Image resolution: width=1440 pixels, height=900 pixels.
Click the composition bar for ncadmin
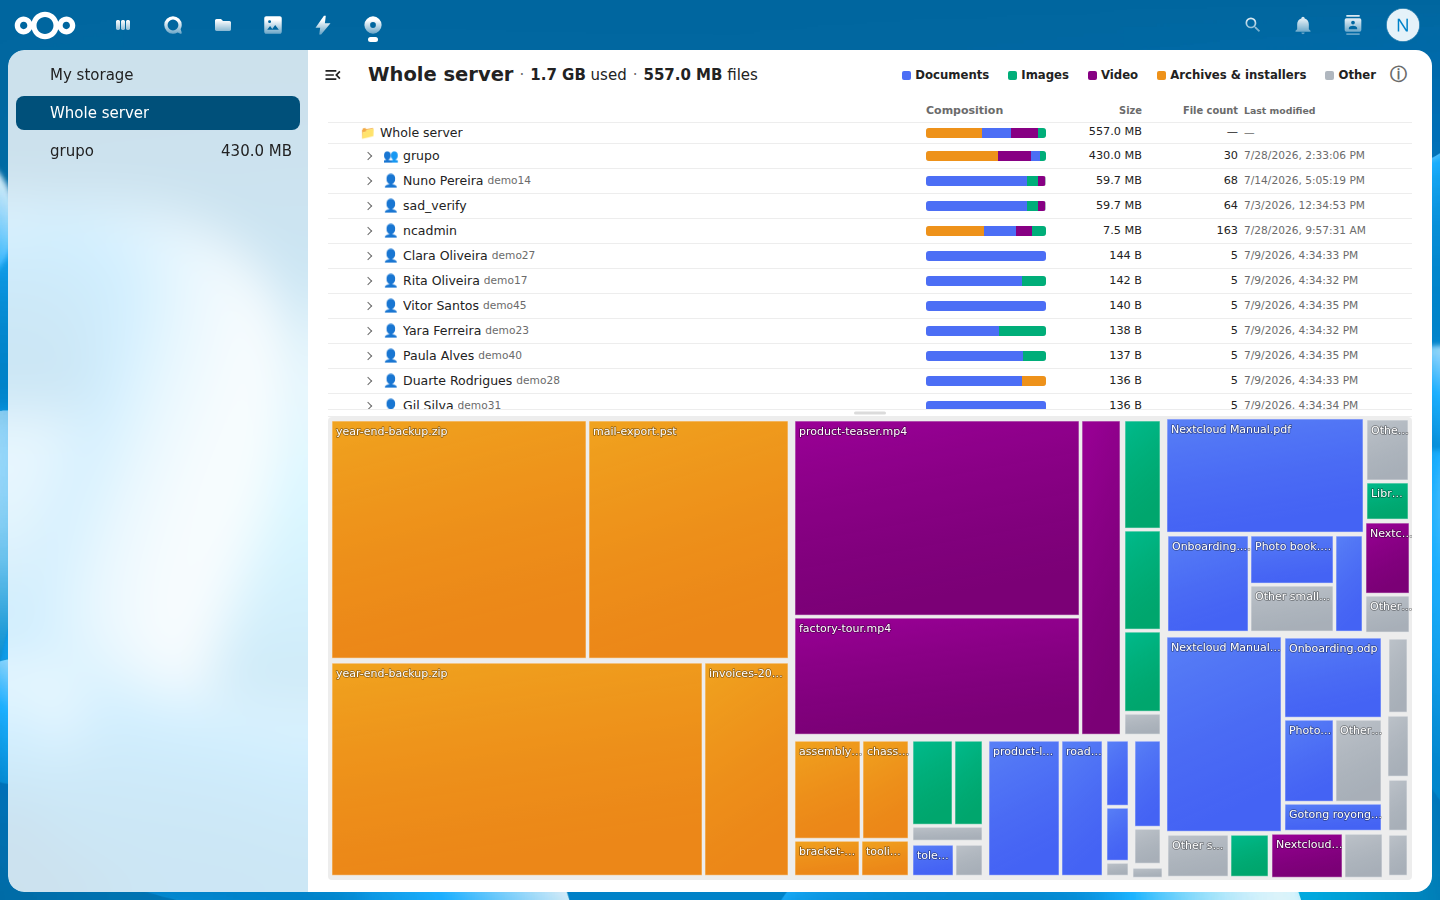pos(986,231)
